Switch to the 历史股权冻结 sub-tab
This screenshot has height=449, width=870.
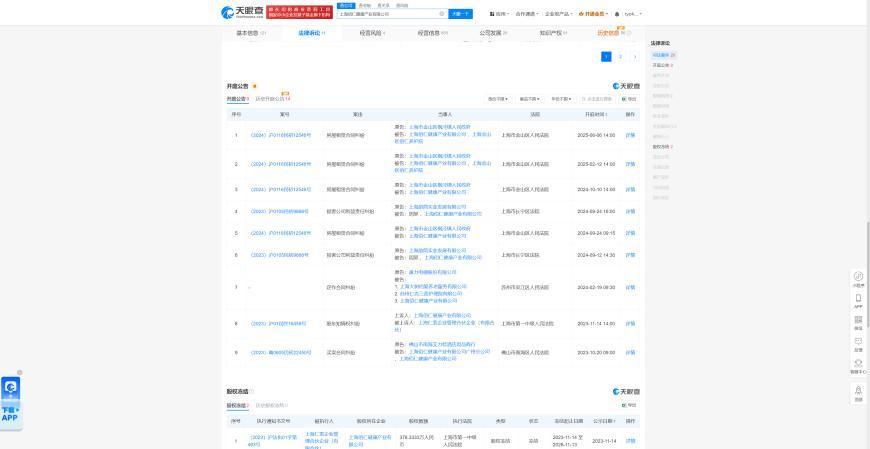click(272, 405)
